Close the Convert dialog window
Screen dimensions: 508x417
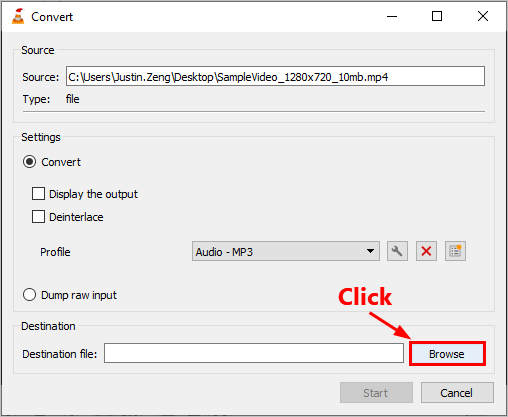(483, 16)
